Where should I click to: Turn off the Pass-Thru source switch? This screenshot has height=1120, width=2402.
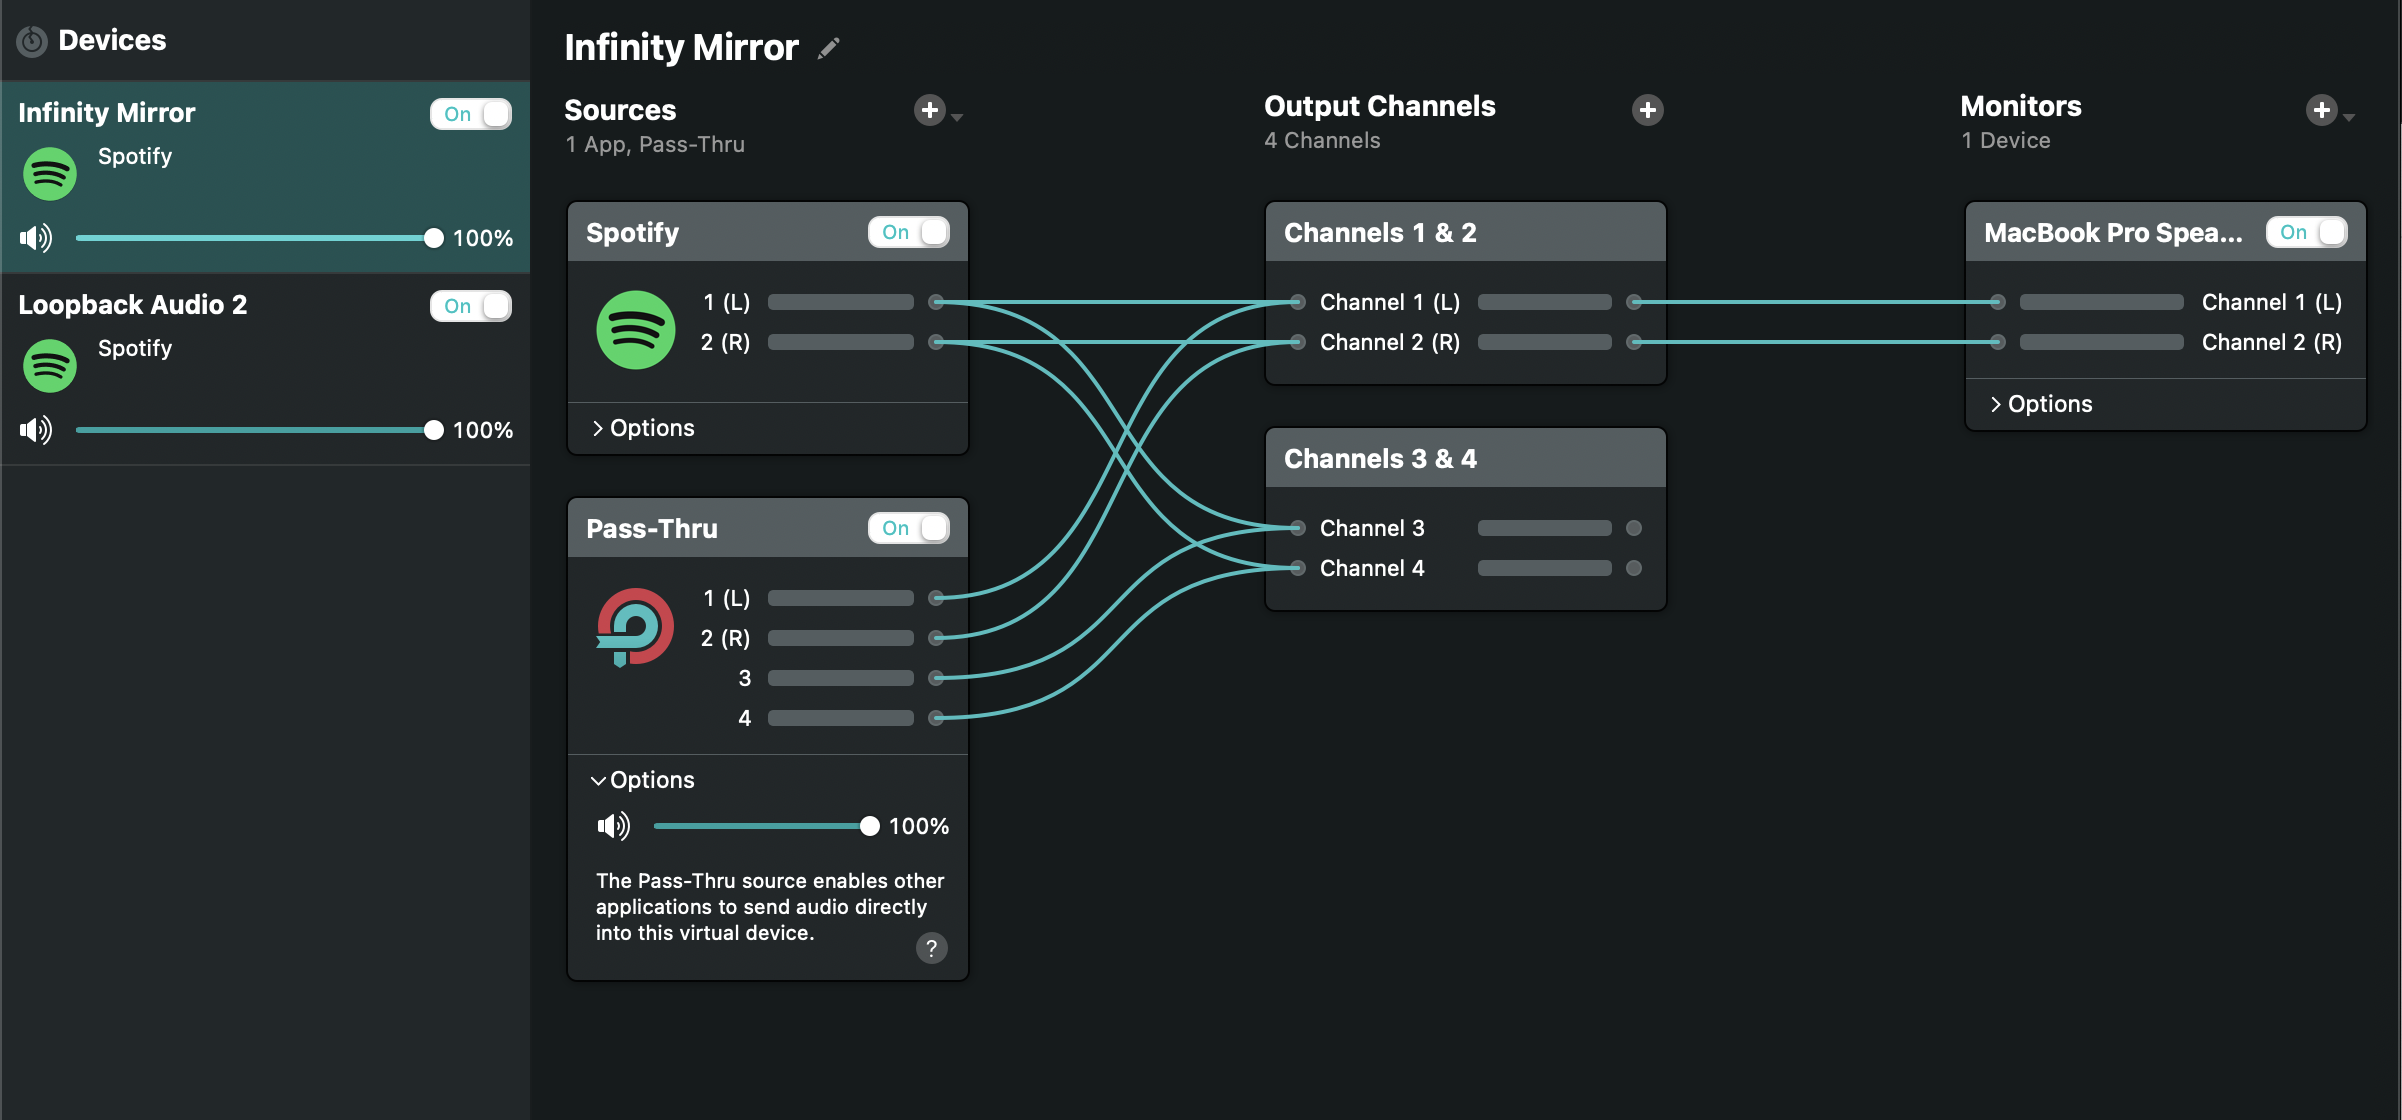coord(908,528)
